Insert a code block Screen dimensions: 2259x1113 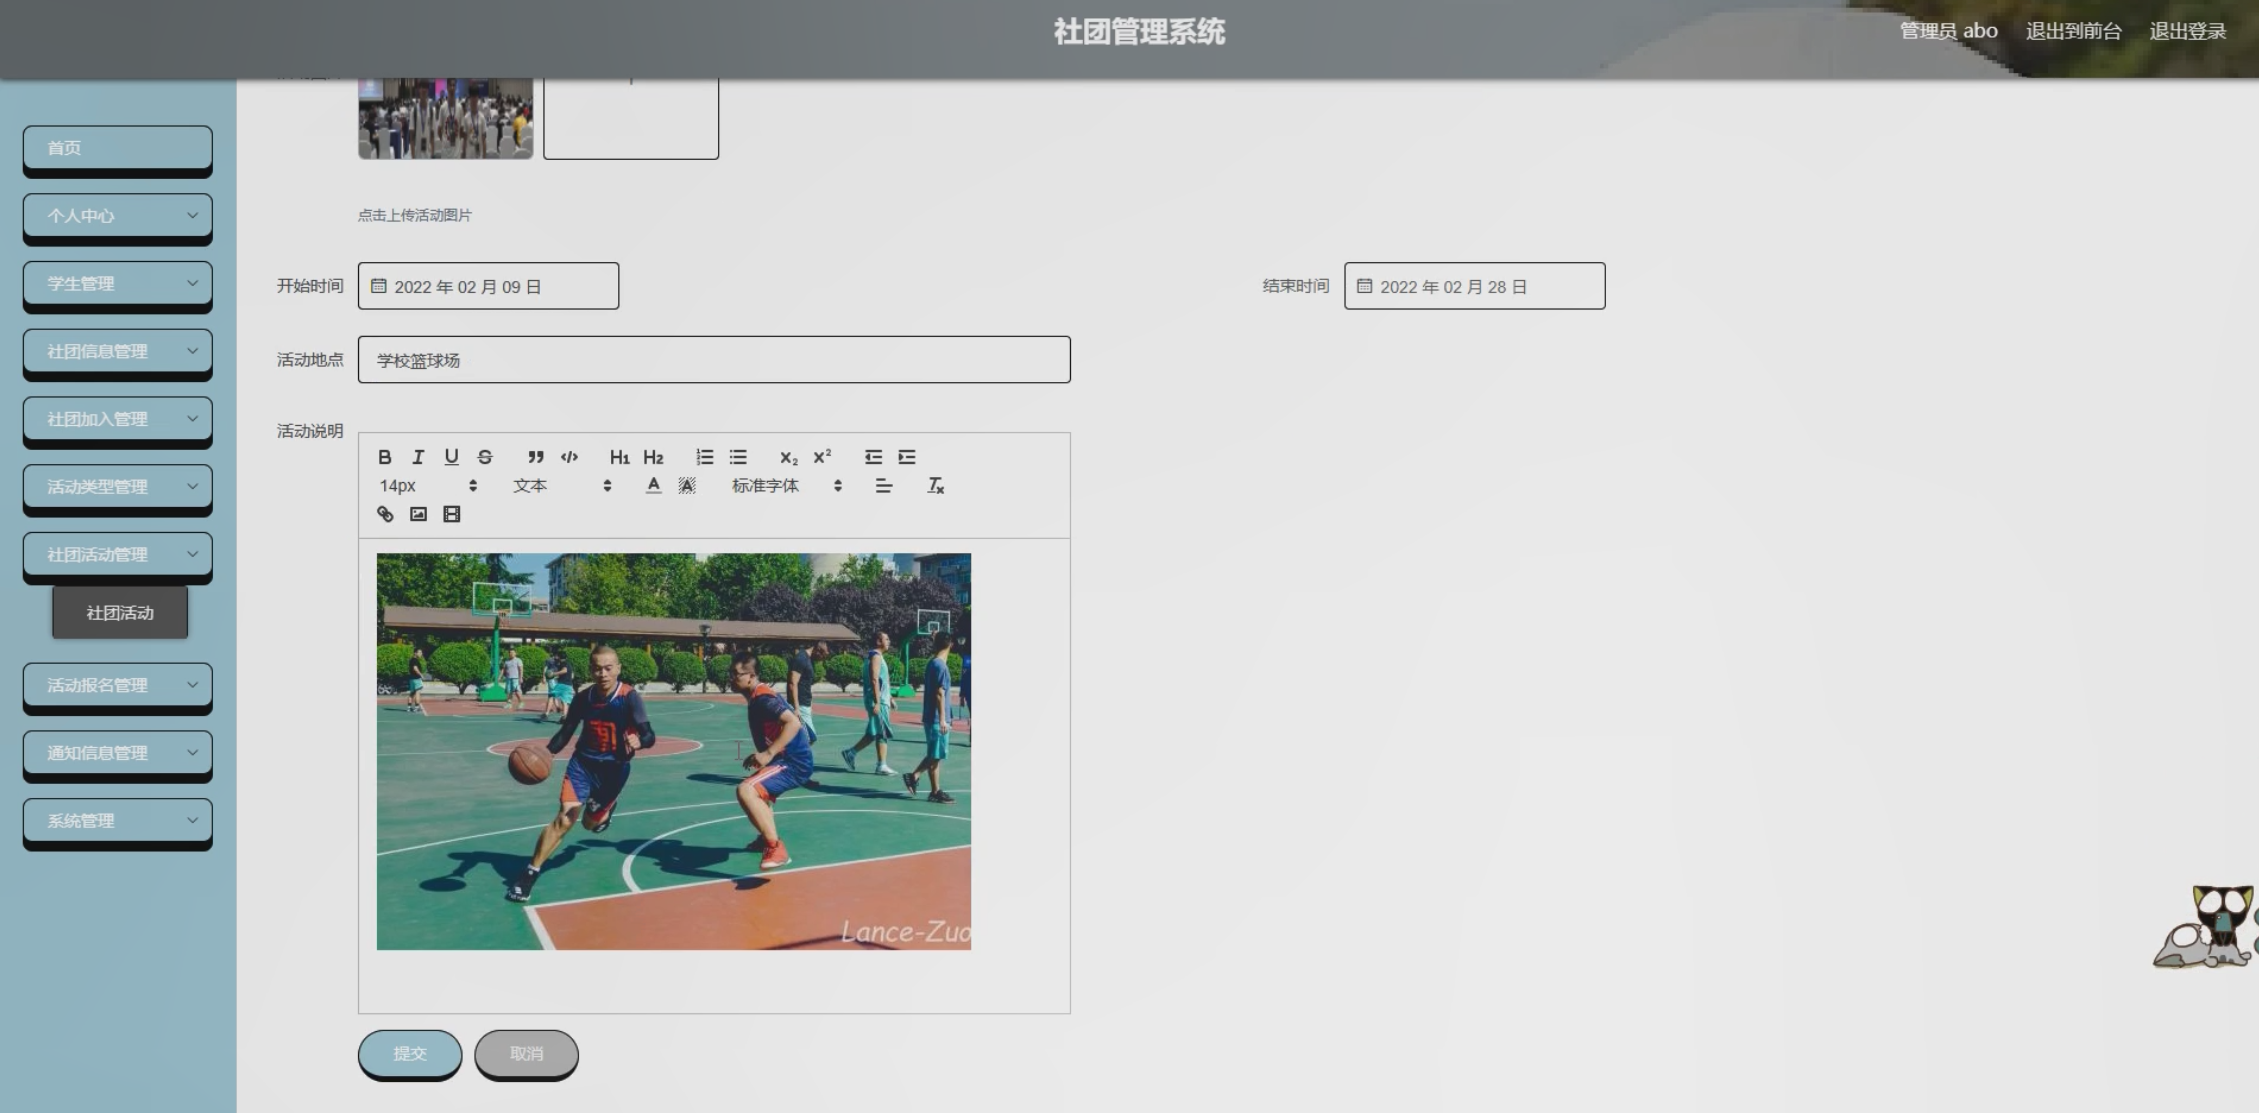(569, 457)
